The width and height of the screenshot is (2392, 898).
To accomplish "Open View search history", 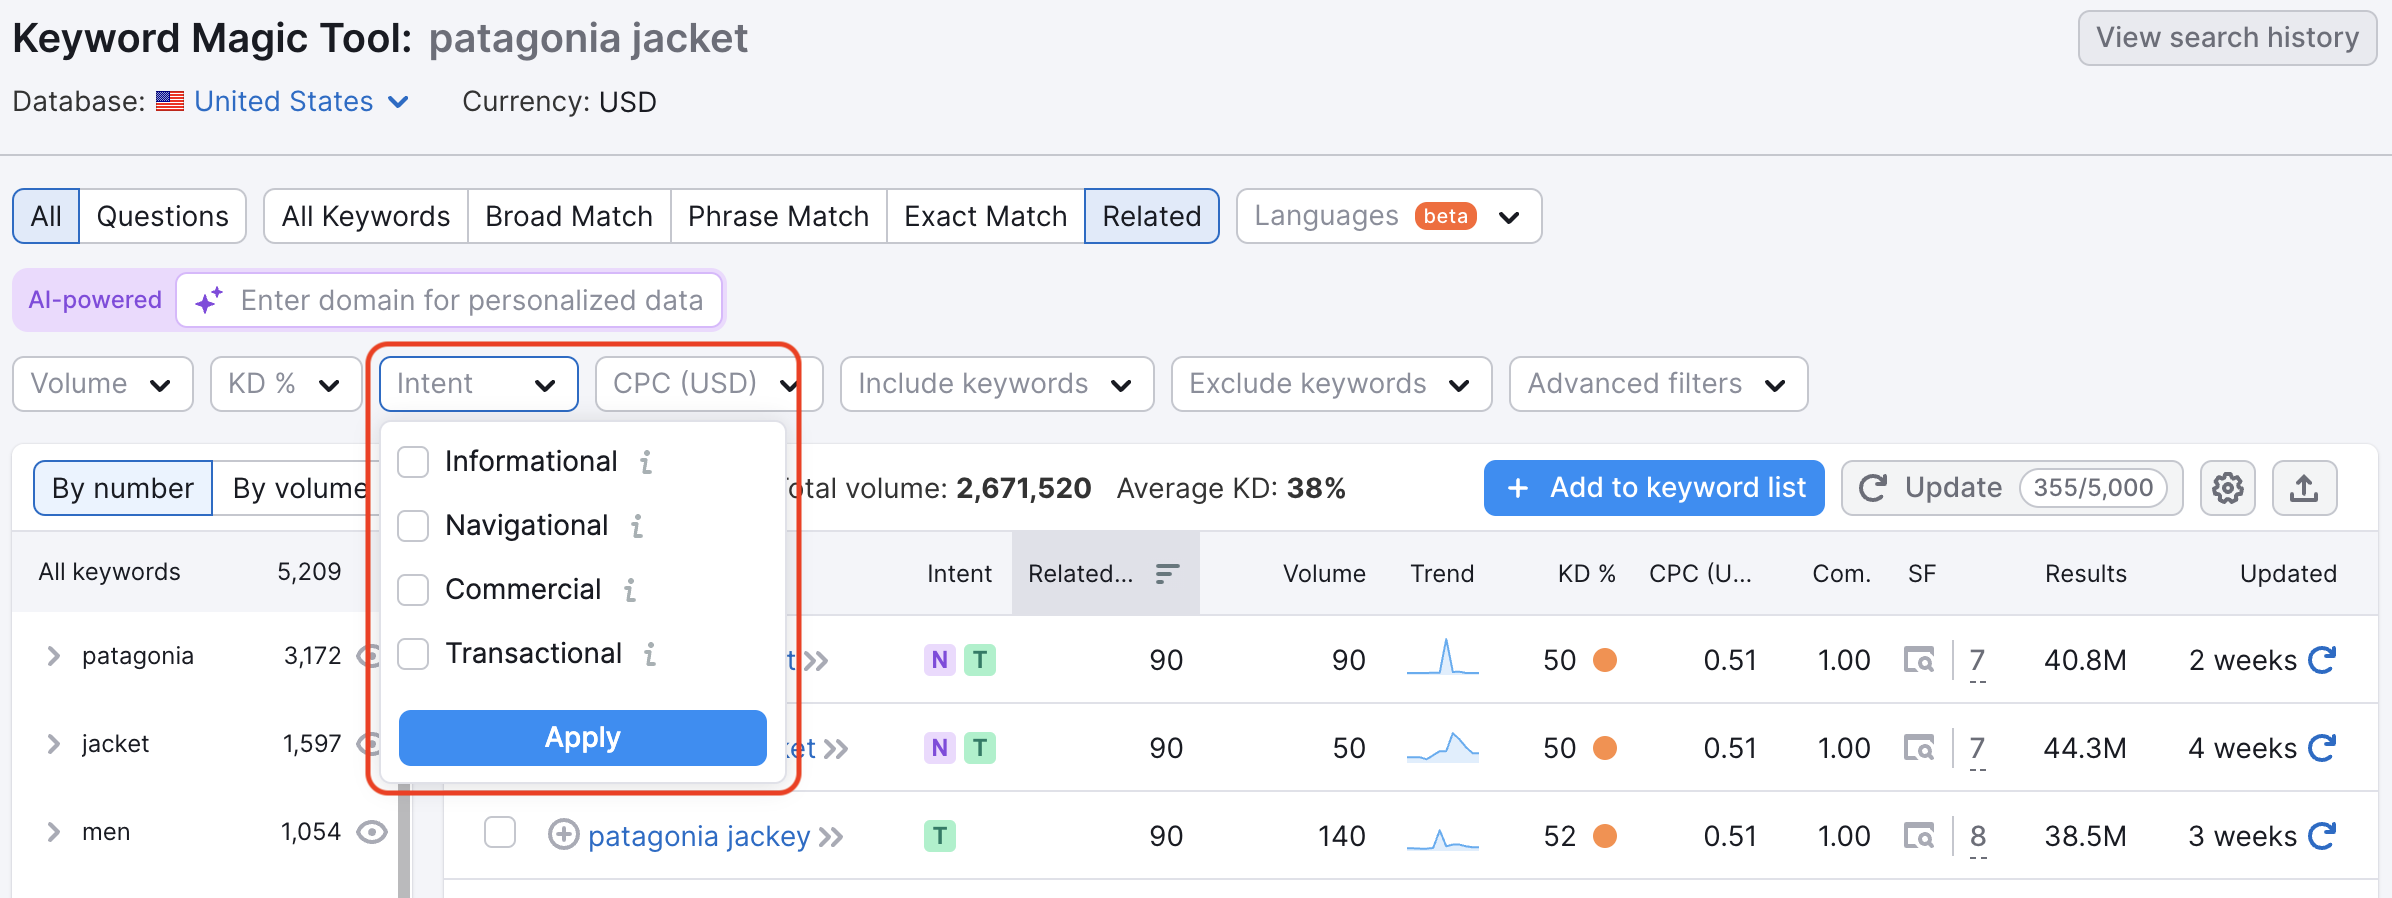I will (x=2227, y=38).
